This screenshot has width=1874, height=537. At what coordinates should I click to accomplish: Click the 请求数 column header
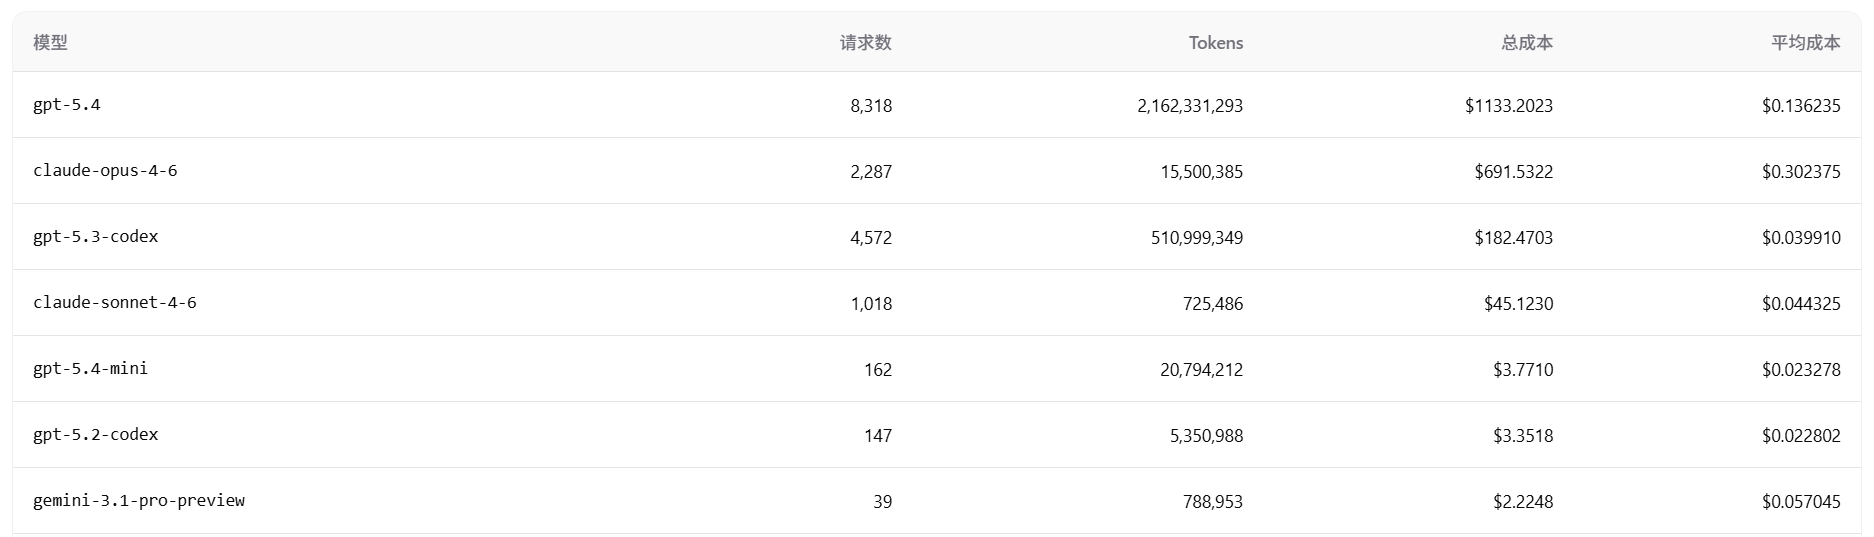(x=865, y=43)
